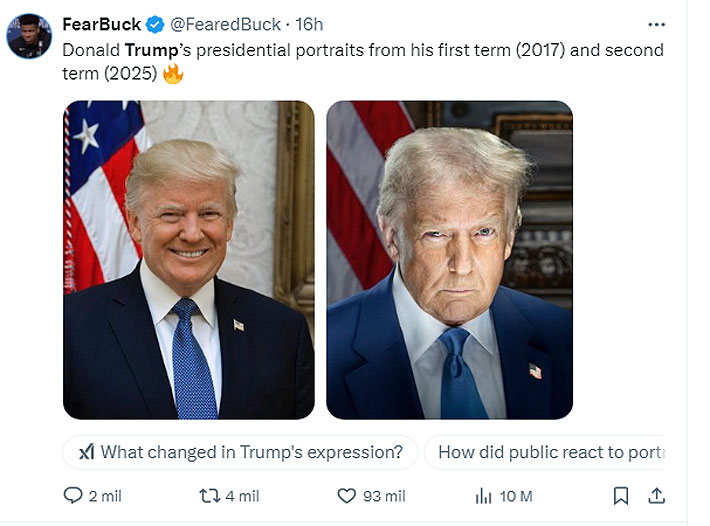The height and width of the screenshot is (526, 710).
Task: Open the three-dot more options menu
Action: [656, 24]
